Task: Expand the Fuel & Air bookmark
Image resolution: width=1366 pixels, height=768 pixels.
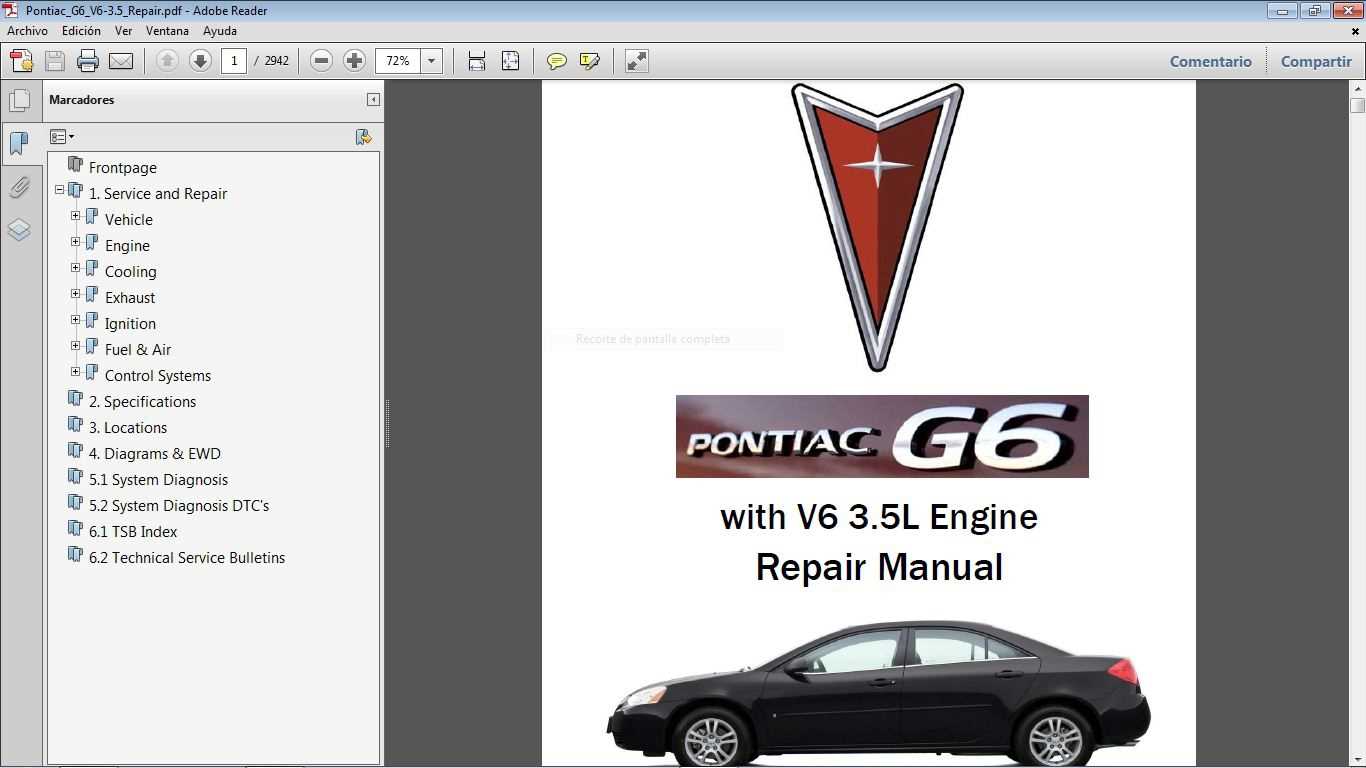Action: 75,345
